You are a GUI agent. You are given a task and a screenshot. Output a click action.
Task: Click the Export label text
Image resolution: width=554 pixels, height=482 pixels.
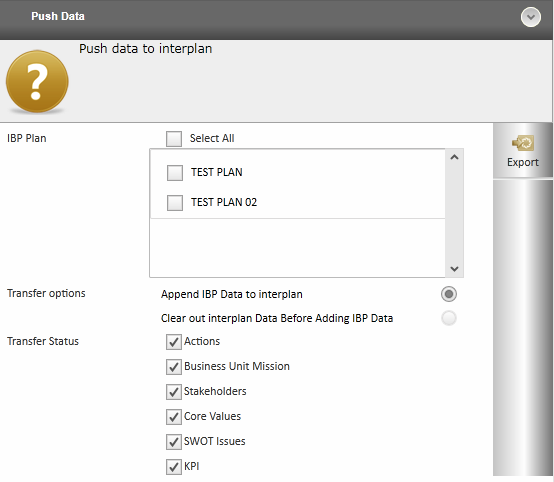(x=523, y=162)
